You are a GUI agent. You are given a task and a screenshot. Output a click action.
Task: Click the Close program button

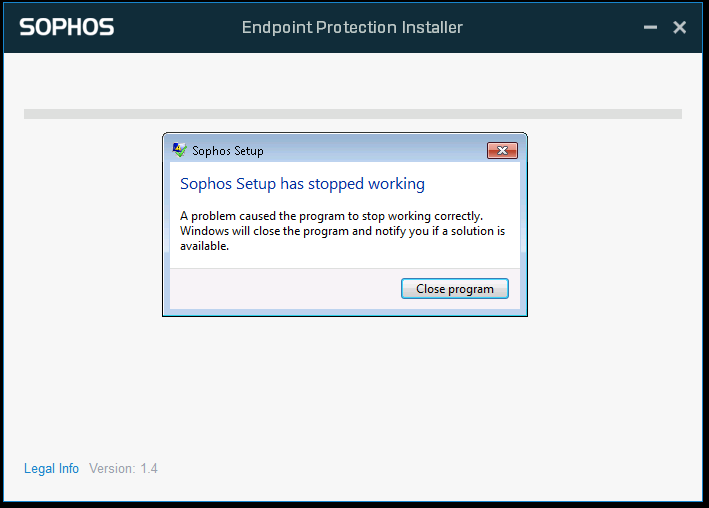pos(455,289)
